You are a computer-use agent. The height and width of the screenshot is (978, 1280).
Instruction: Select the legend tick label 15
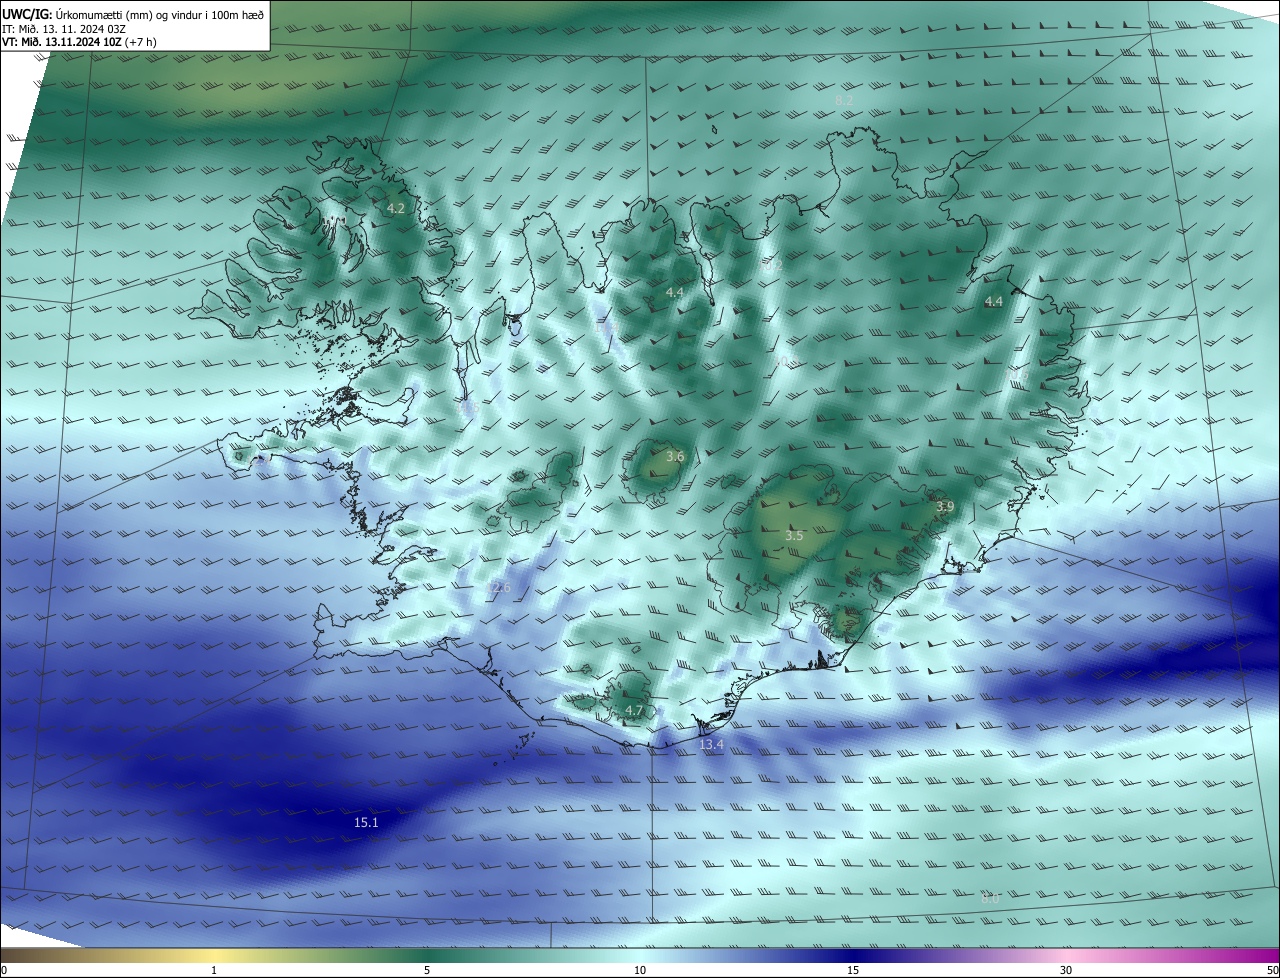click(x=853, y=971)
